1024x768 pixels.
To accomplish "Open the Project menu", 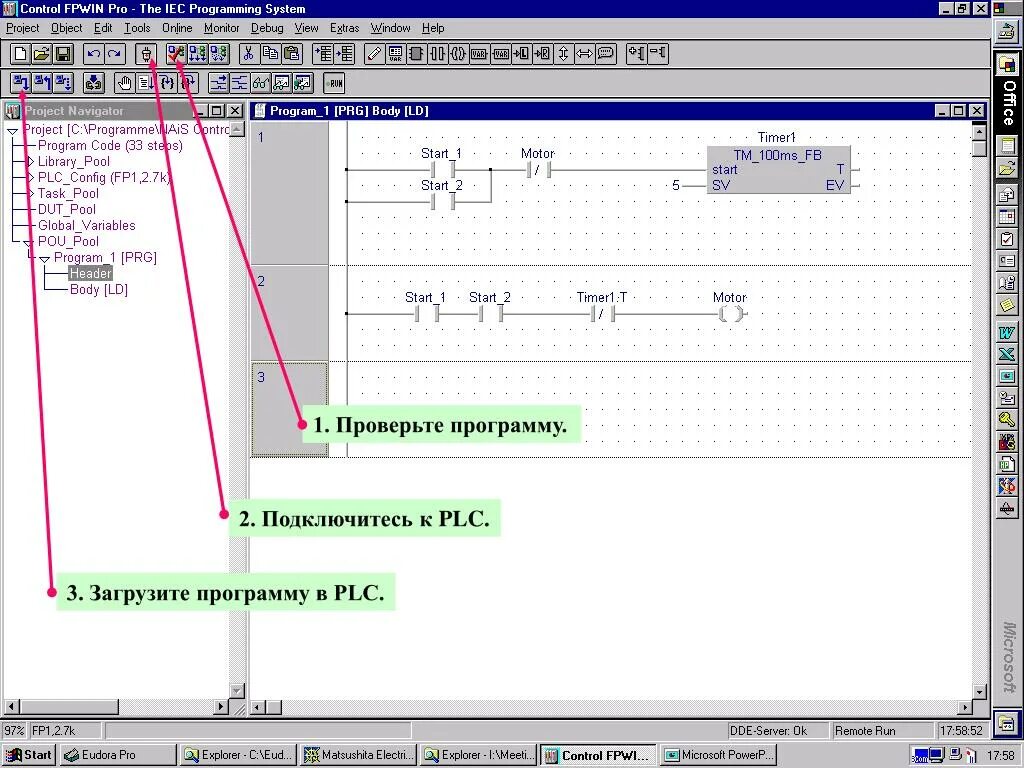I will click(x=23, y=27).
